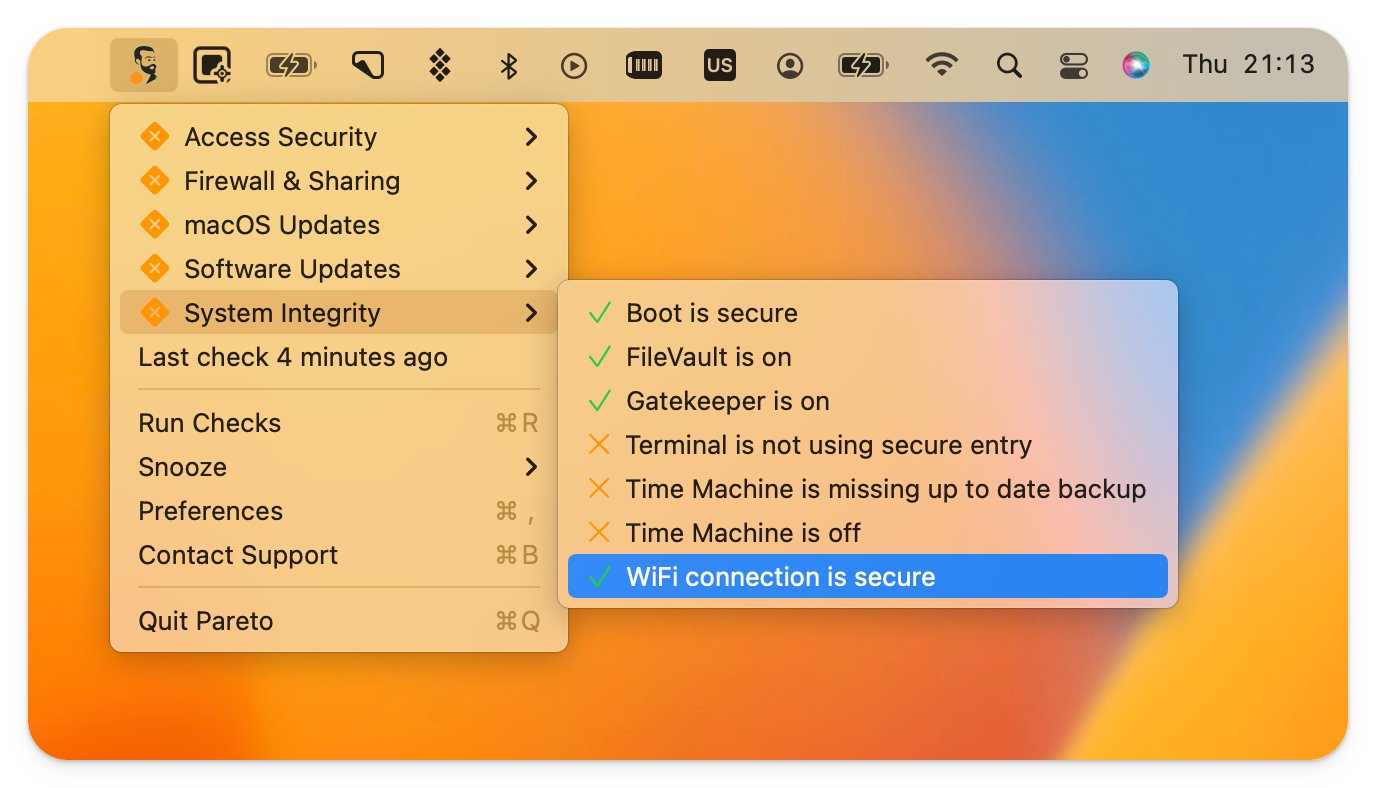Screen dimensions: 1376x788
Task: Open the US input source menu
Action: (x=719, y=66)
